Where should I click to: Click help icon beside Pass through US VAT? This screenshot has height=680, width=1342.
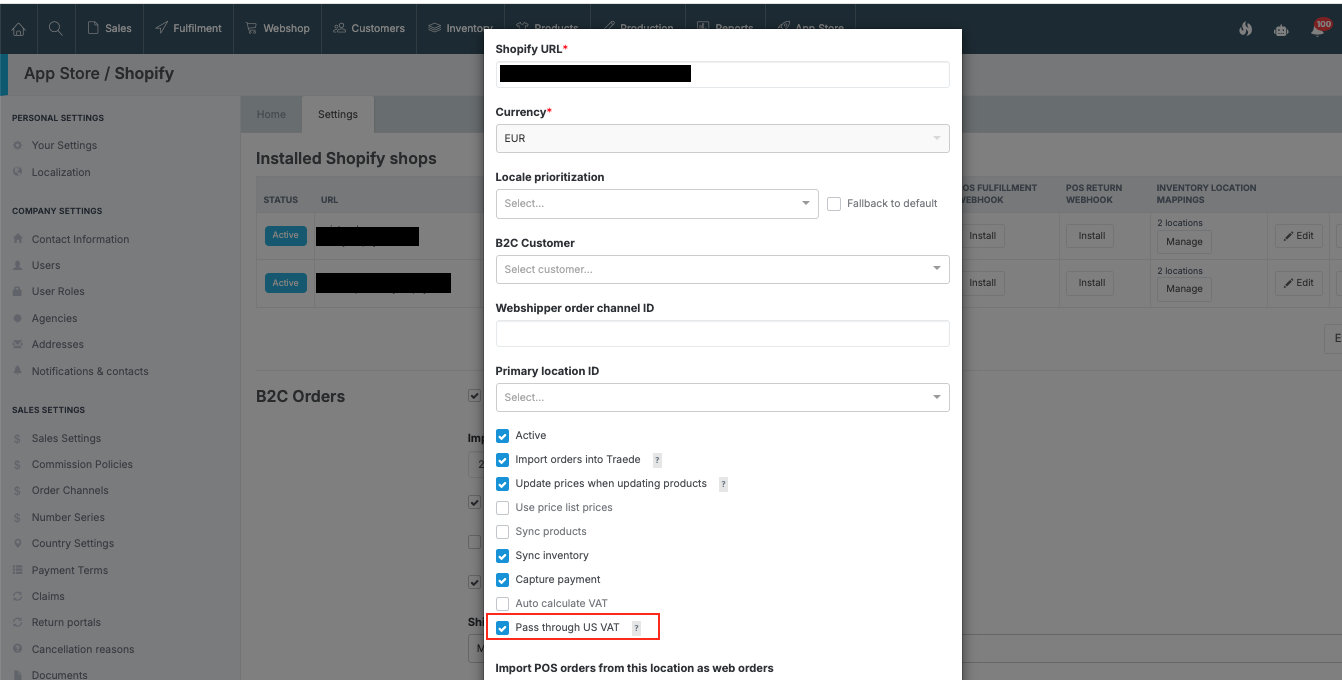click(636, 628)
